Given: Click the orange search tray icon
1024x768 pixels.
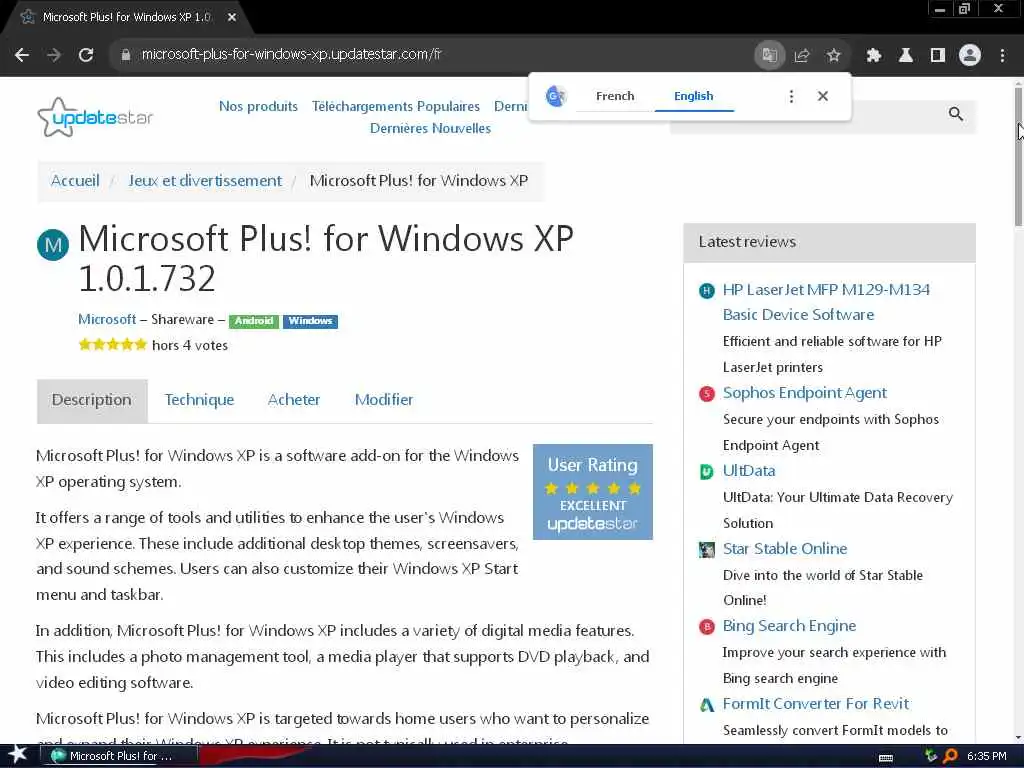Looking at the screenshot, I should (x=950, y=756).
